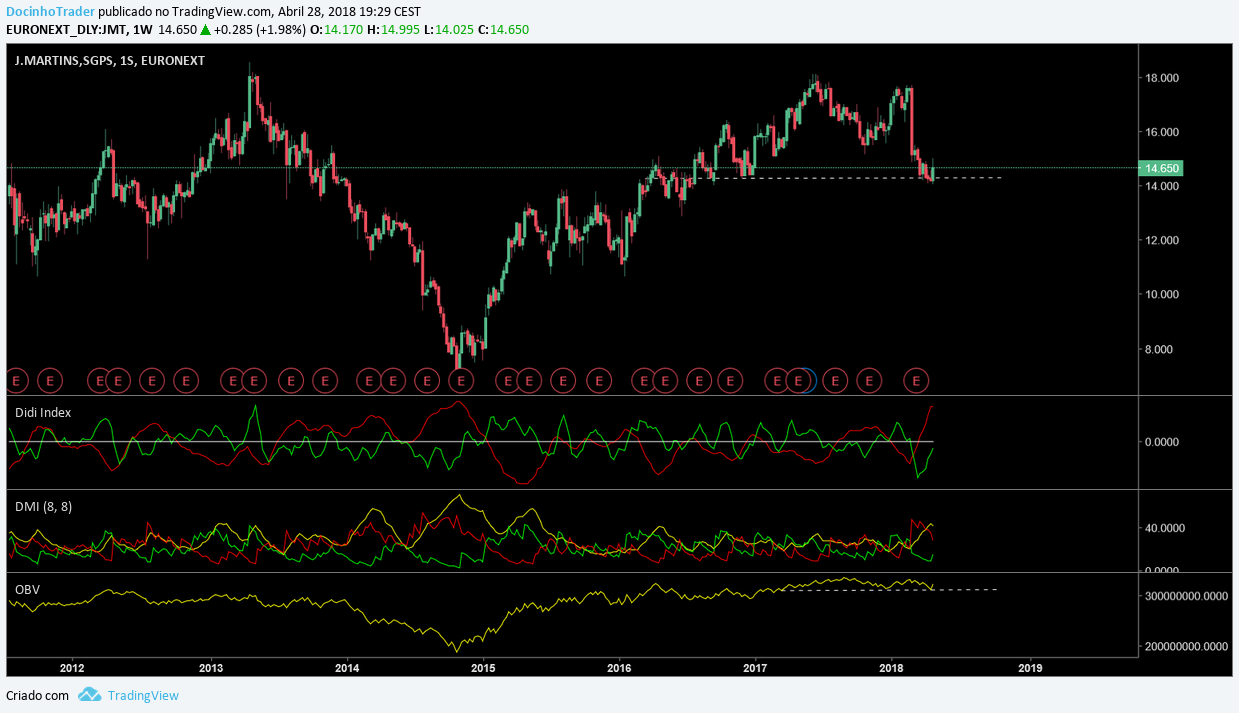Viewport: 1239px width, 713px height.
Task: Click the leftmost earnings E marker
Action: pyautogui.click(x=14, y=380)
